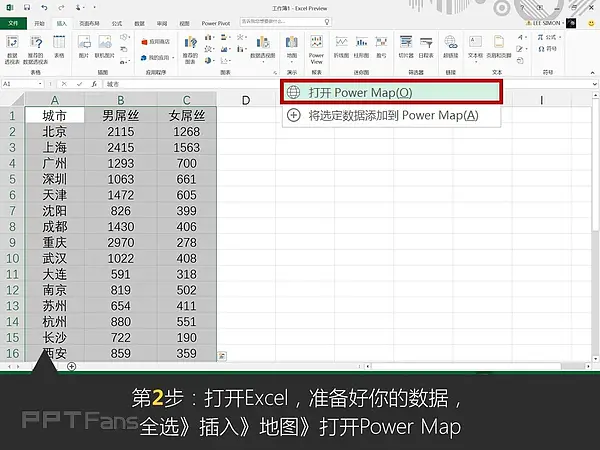The image size is (600, 450).
Task: Add a new sheet with plus button
Action: point(71,367)
